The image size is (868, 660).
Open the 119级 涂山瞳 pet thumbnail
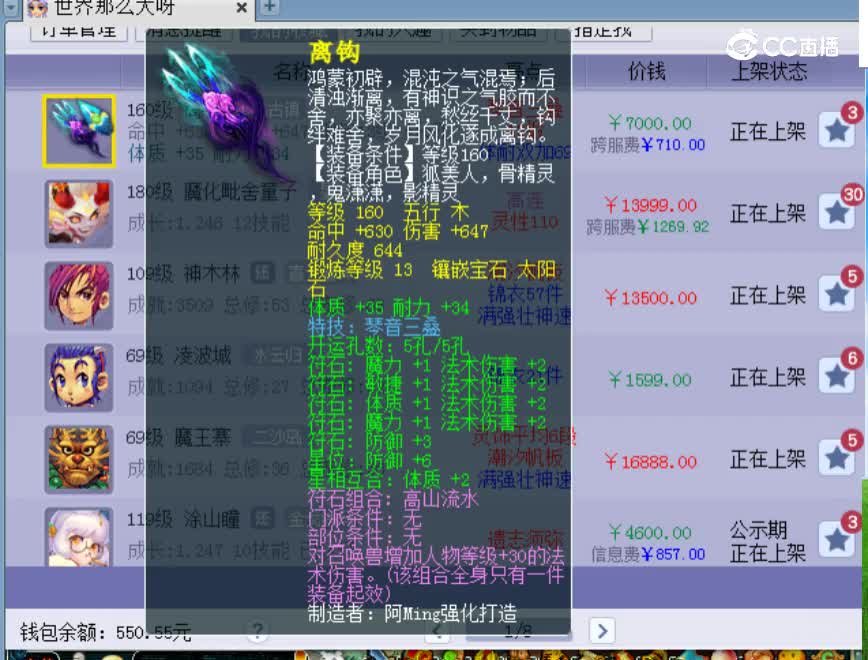coord(79,537)
